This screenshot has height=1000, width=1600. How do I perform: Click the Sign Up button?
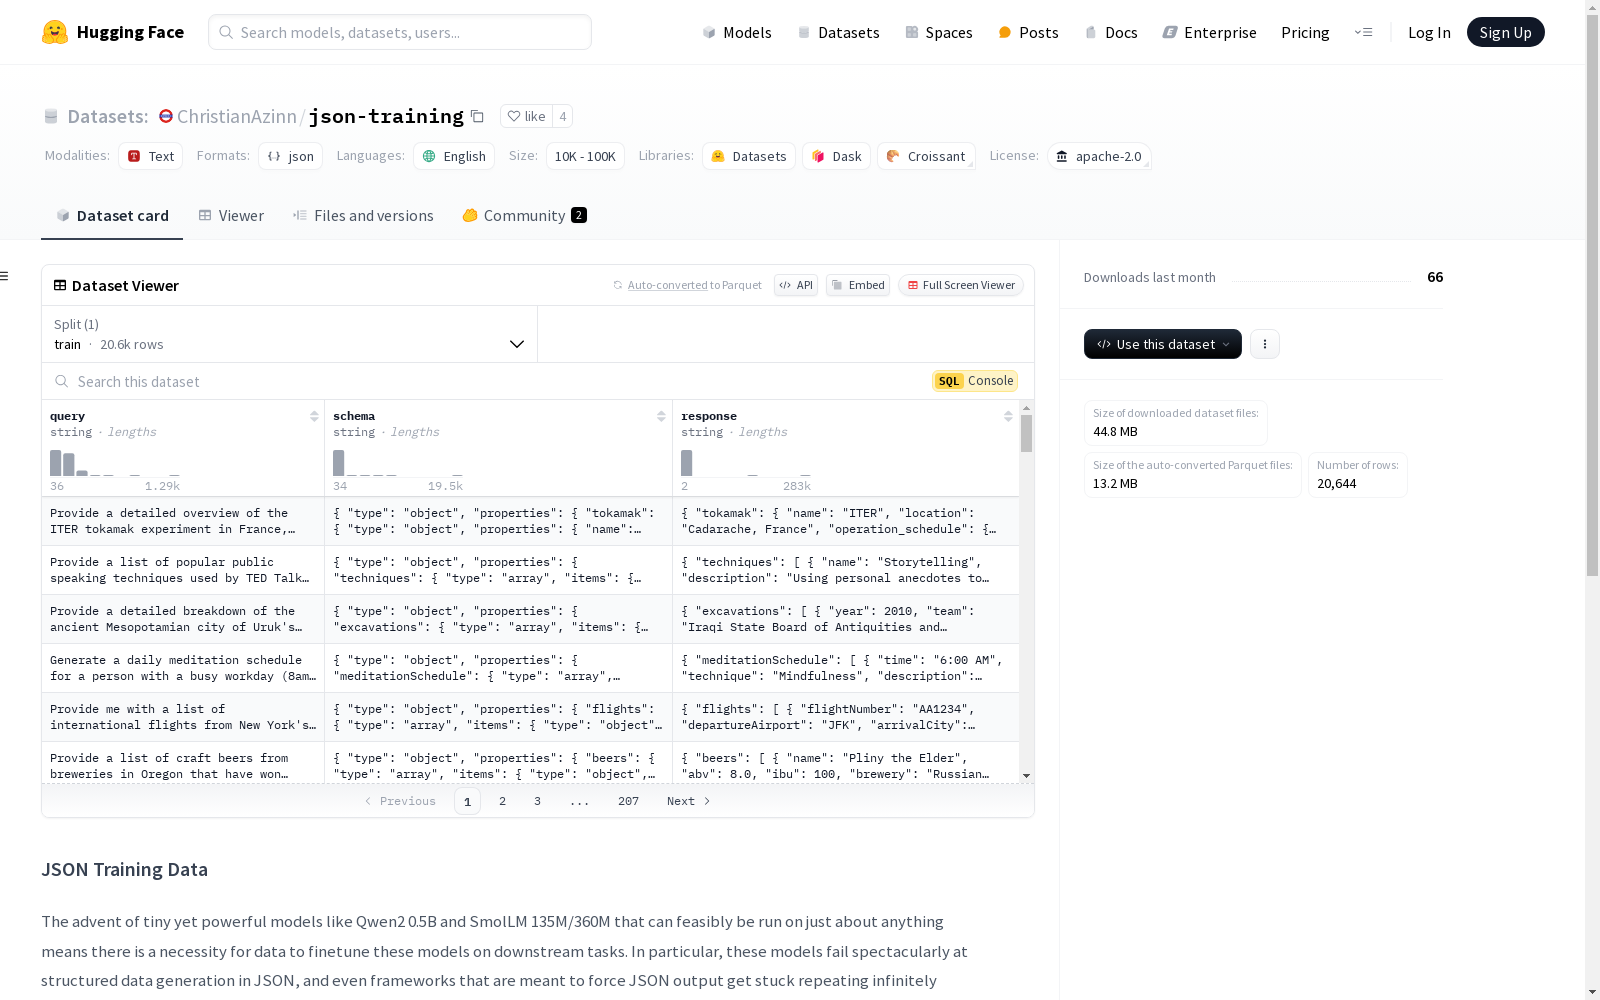(1505, 32)
